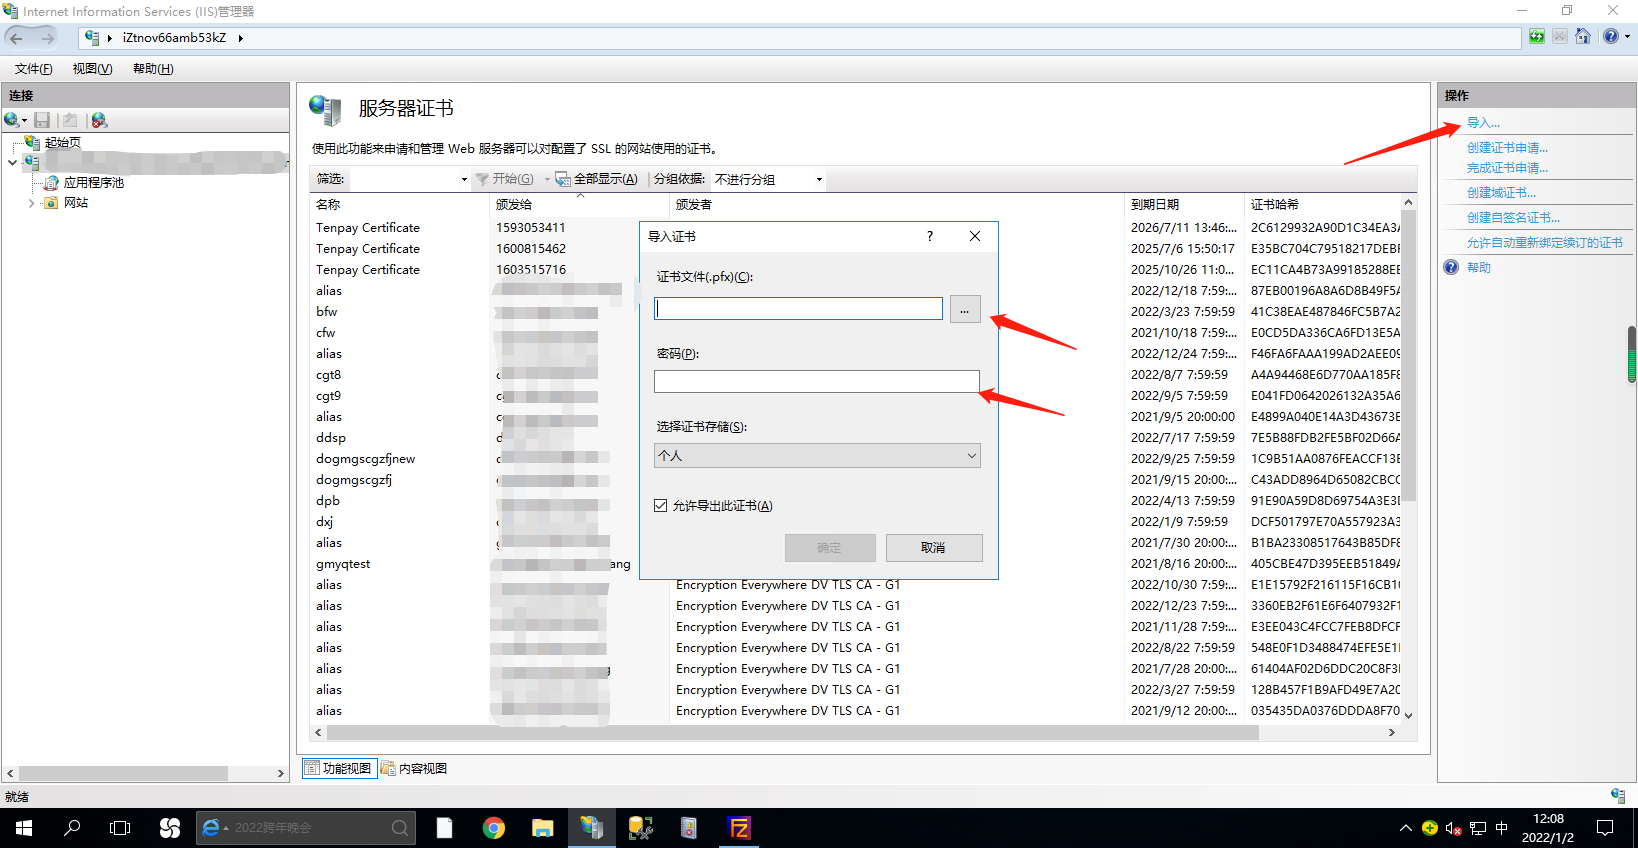Open Task View on the taskbar

coord(120,828)
